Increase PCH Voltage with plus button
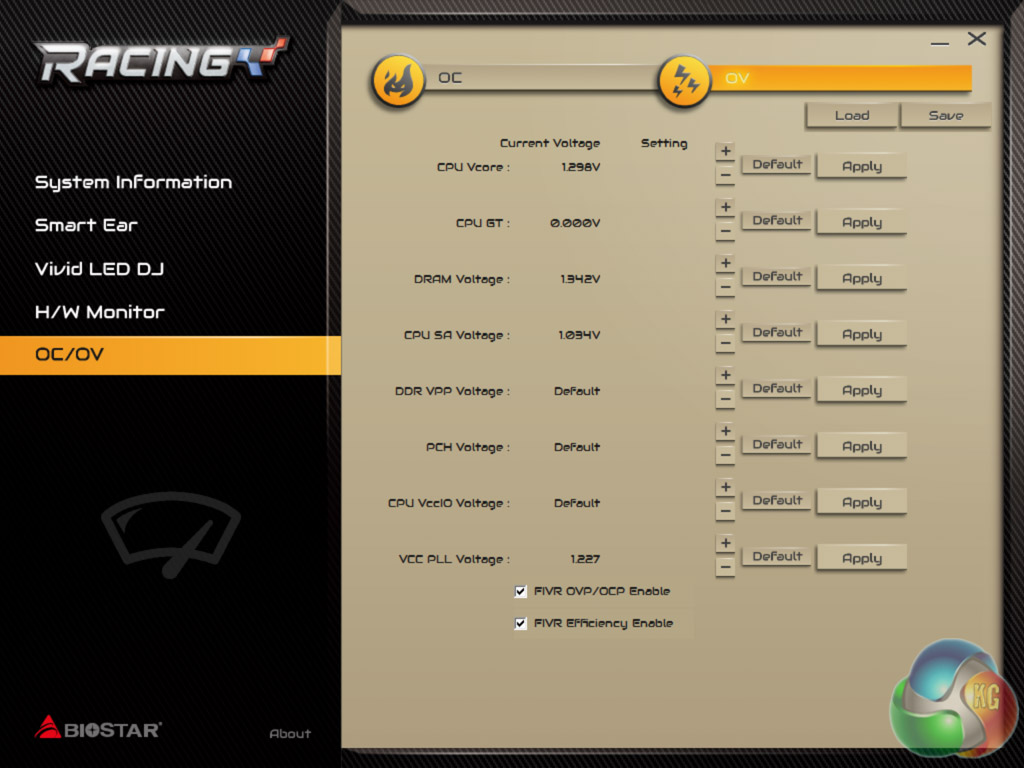Image resolution: width=1024 pixels, height=768 pixels. pyautogui.click(x=725, y=432)
